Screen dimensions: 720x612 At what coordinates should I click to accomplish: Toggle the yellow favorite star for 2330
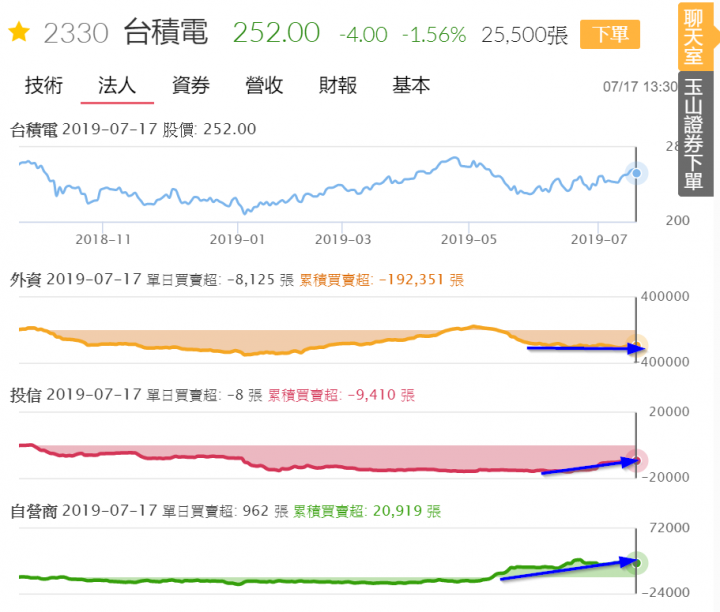click(x=19, y=32)
